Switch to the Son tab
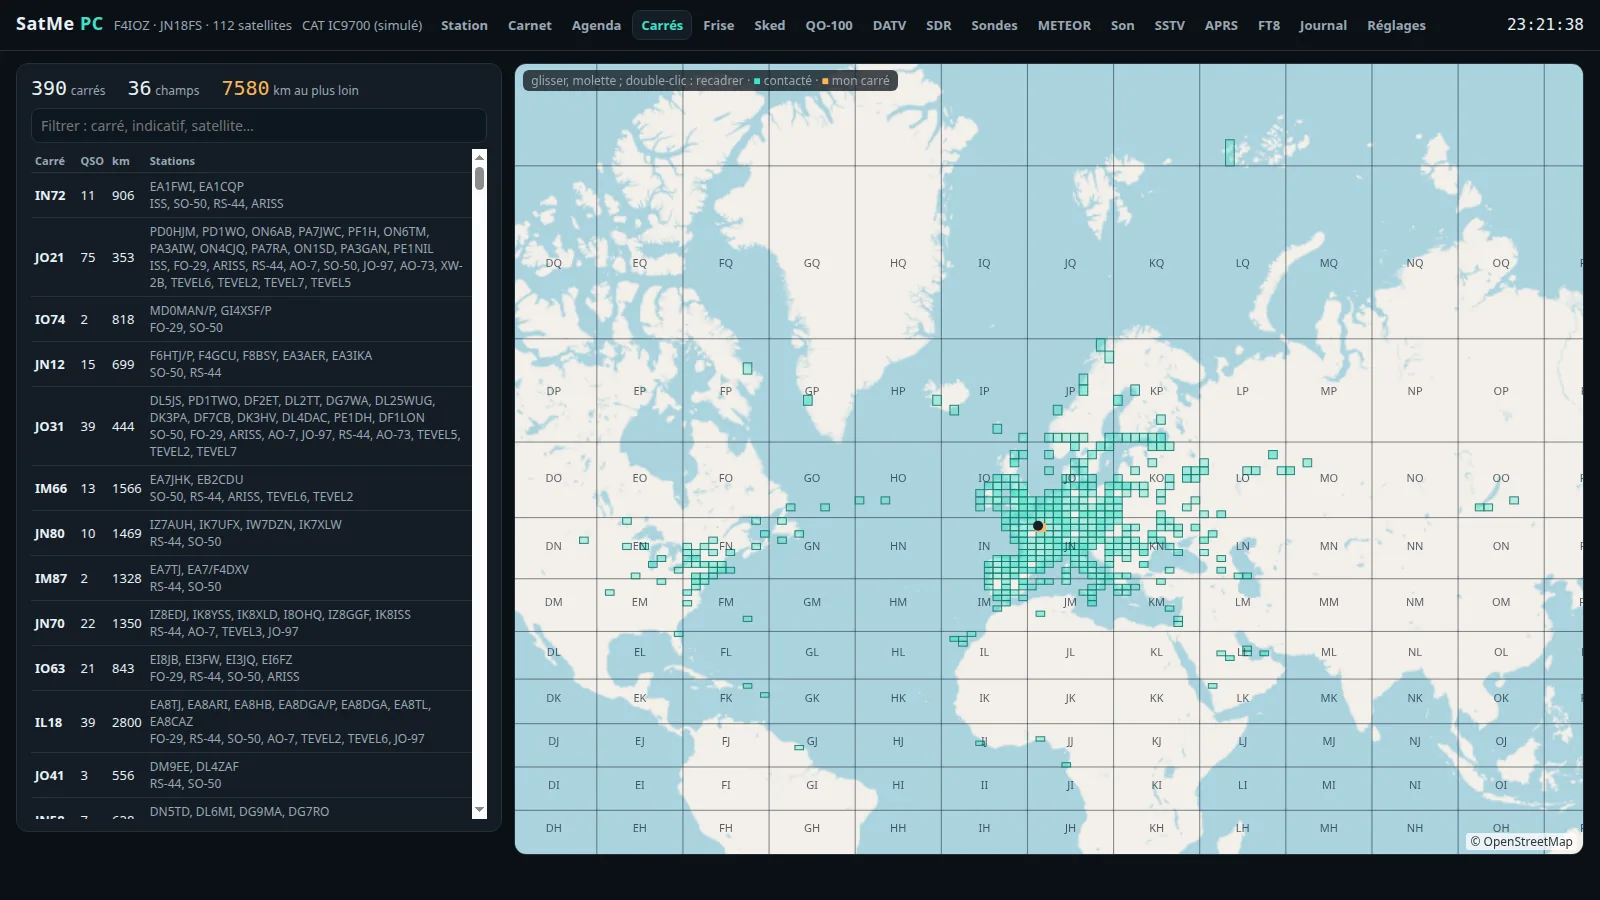The width and height of the screenshot is (1600, 900). tap(1122, 25)
